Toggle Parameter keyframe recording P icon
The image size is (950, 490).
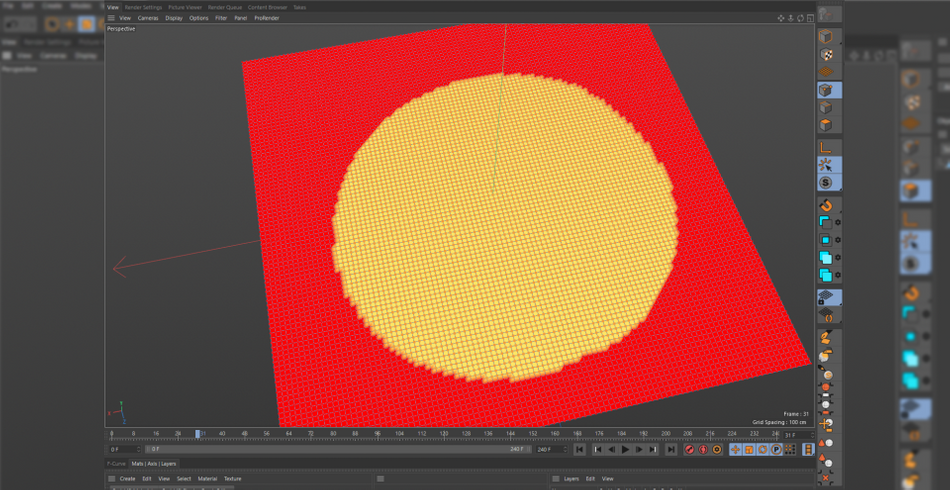(x=777, y=449)
